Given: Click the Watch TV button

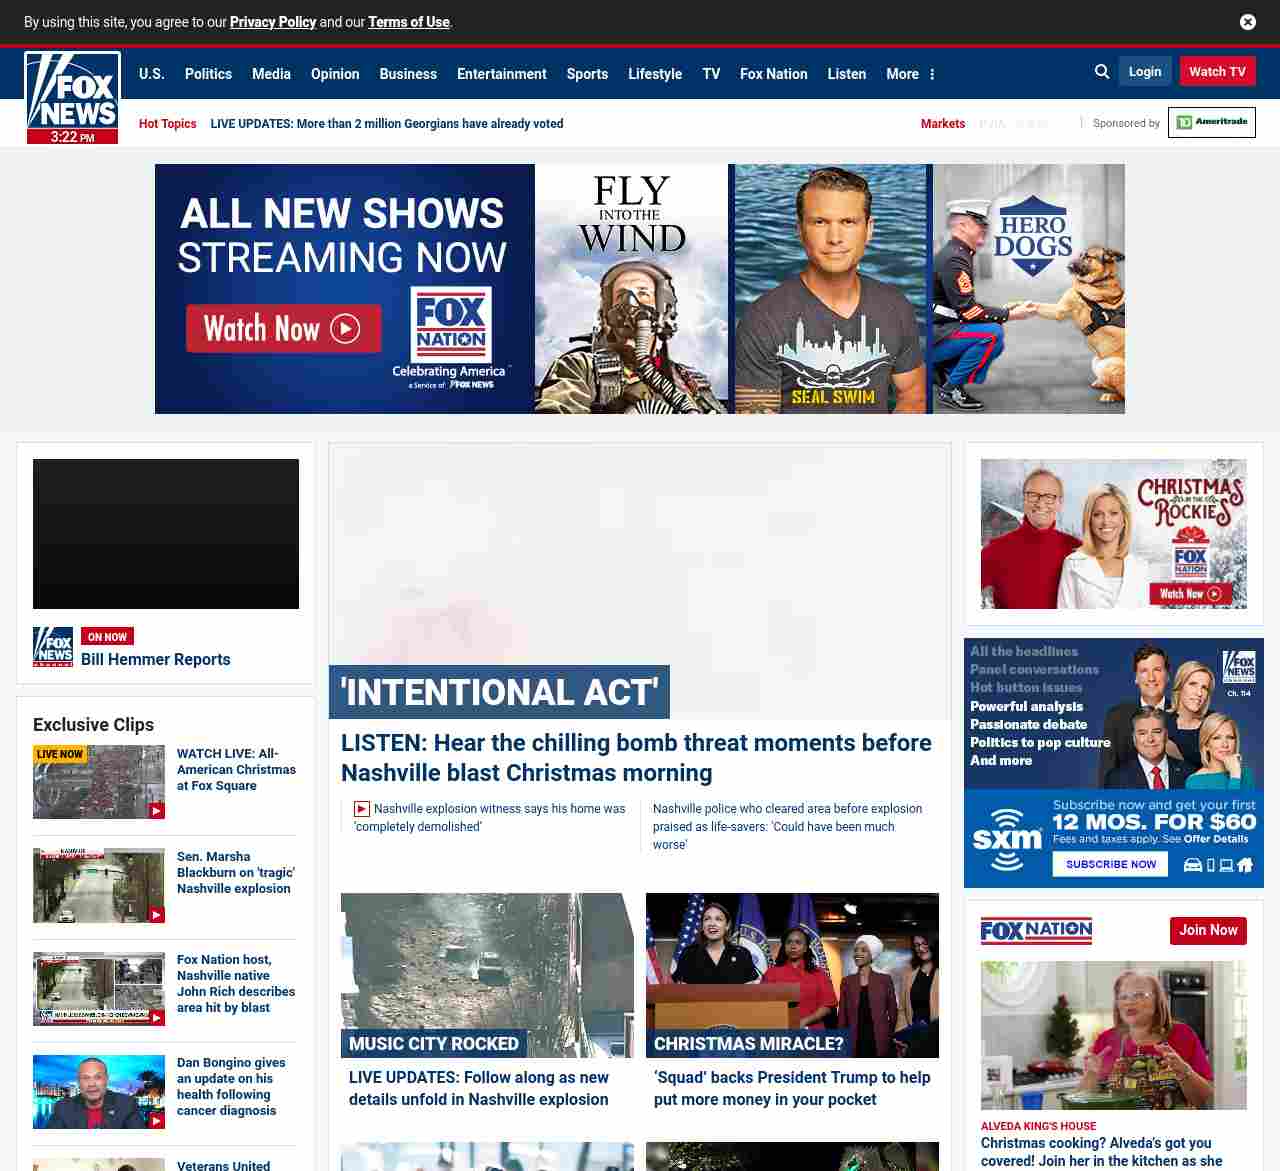Looking at the screenshot, I should click(x=1217, y=72).
